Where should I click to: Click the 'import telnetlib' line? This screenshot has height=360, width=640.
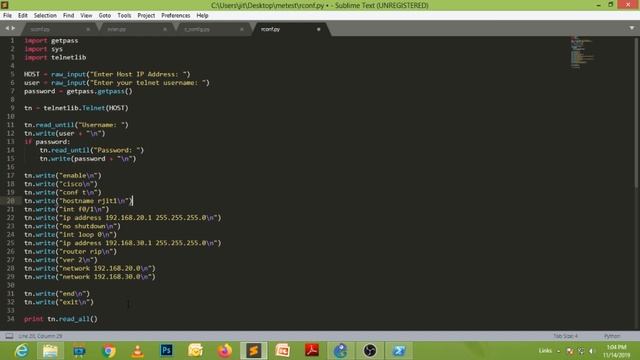click(x=55, y=58)
